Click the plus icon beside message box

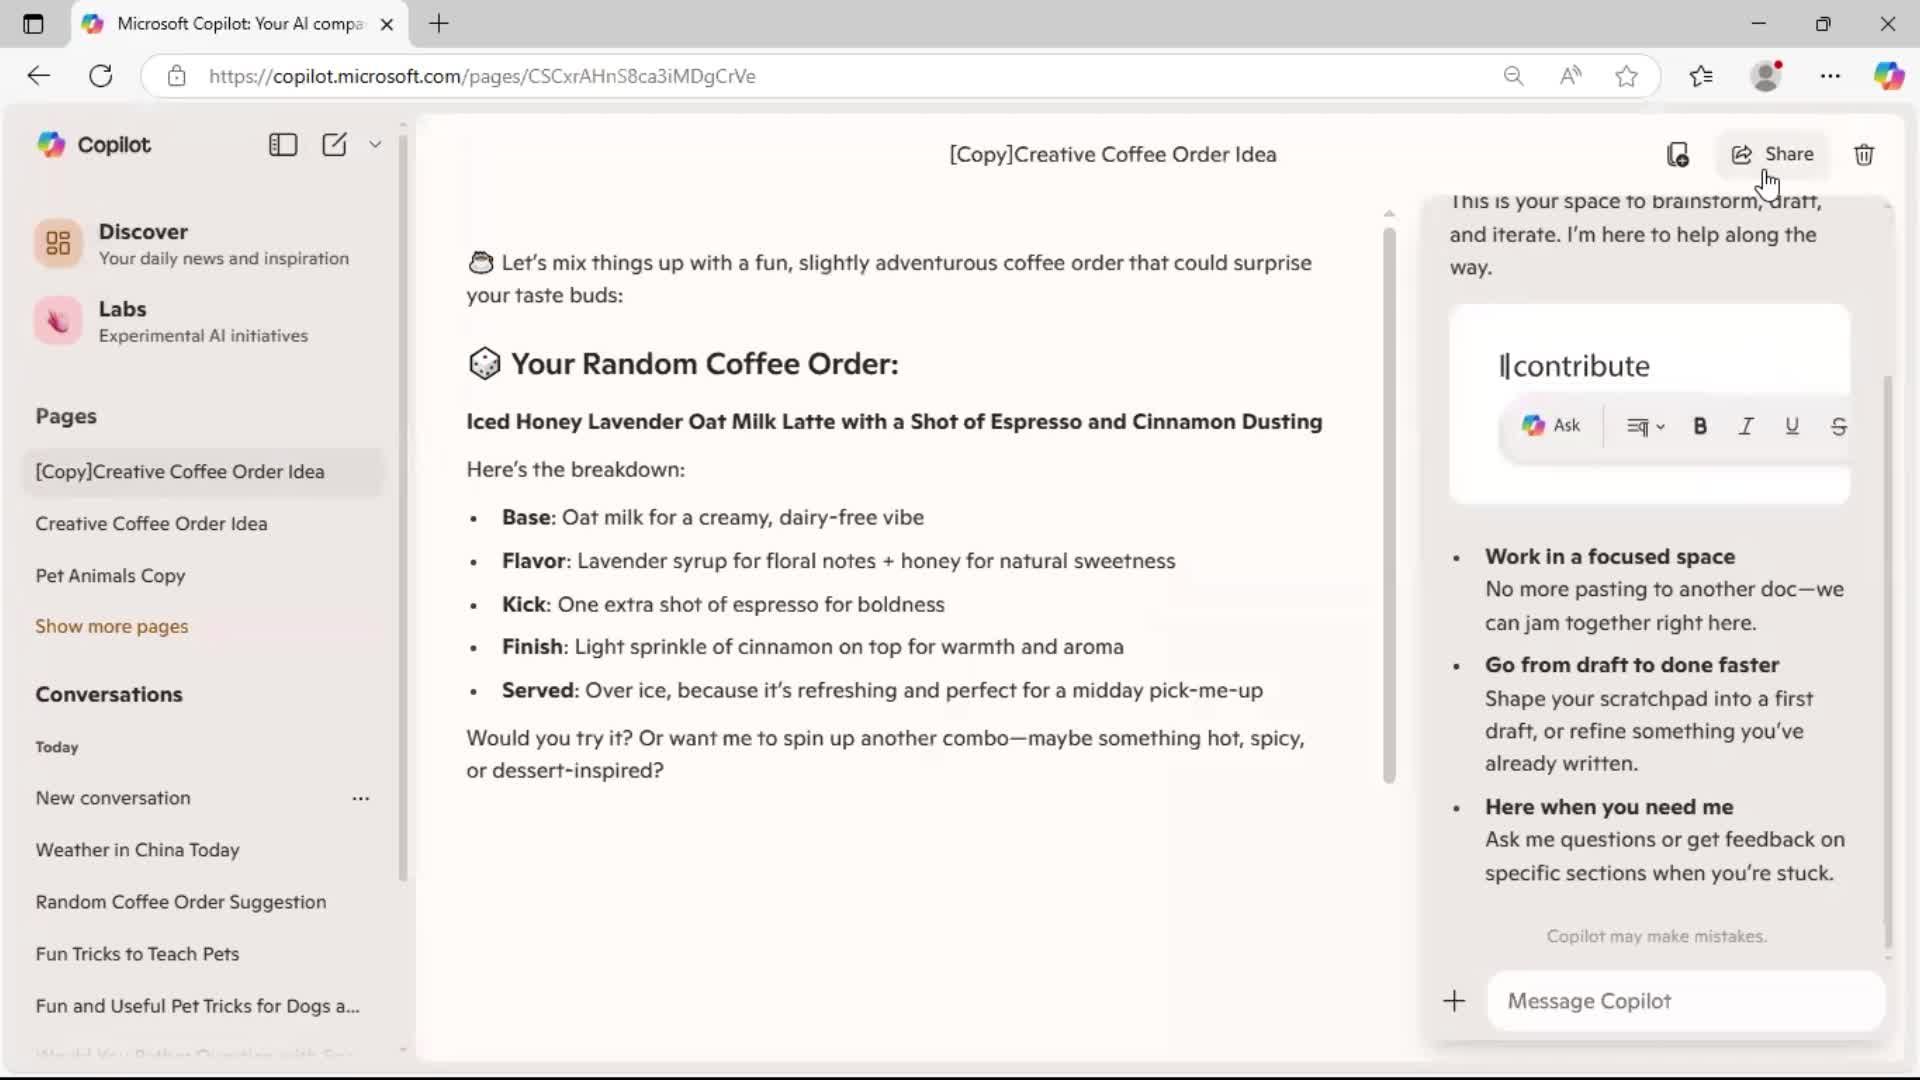tap(1455, 1001)
